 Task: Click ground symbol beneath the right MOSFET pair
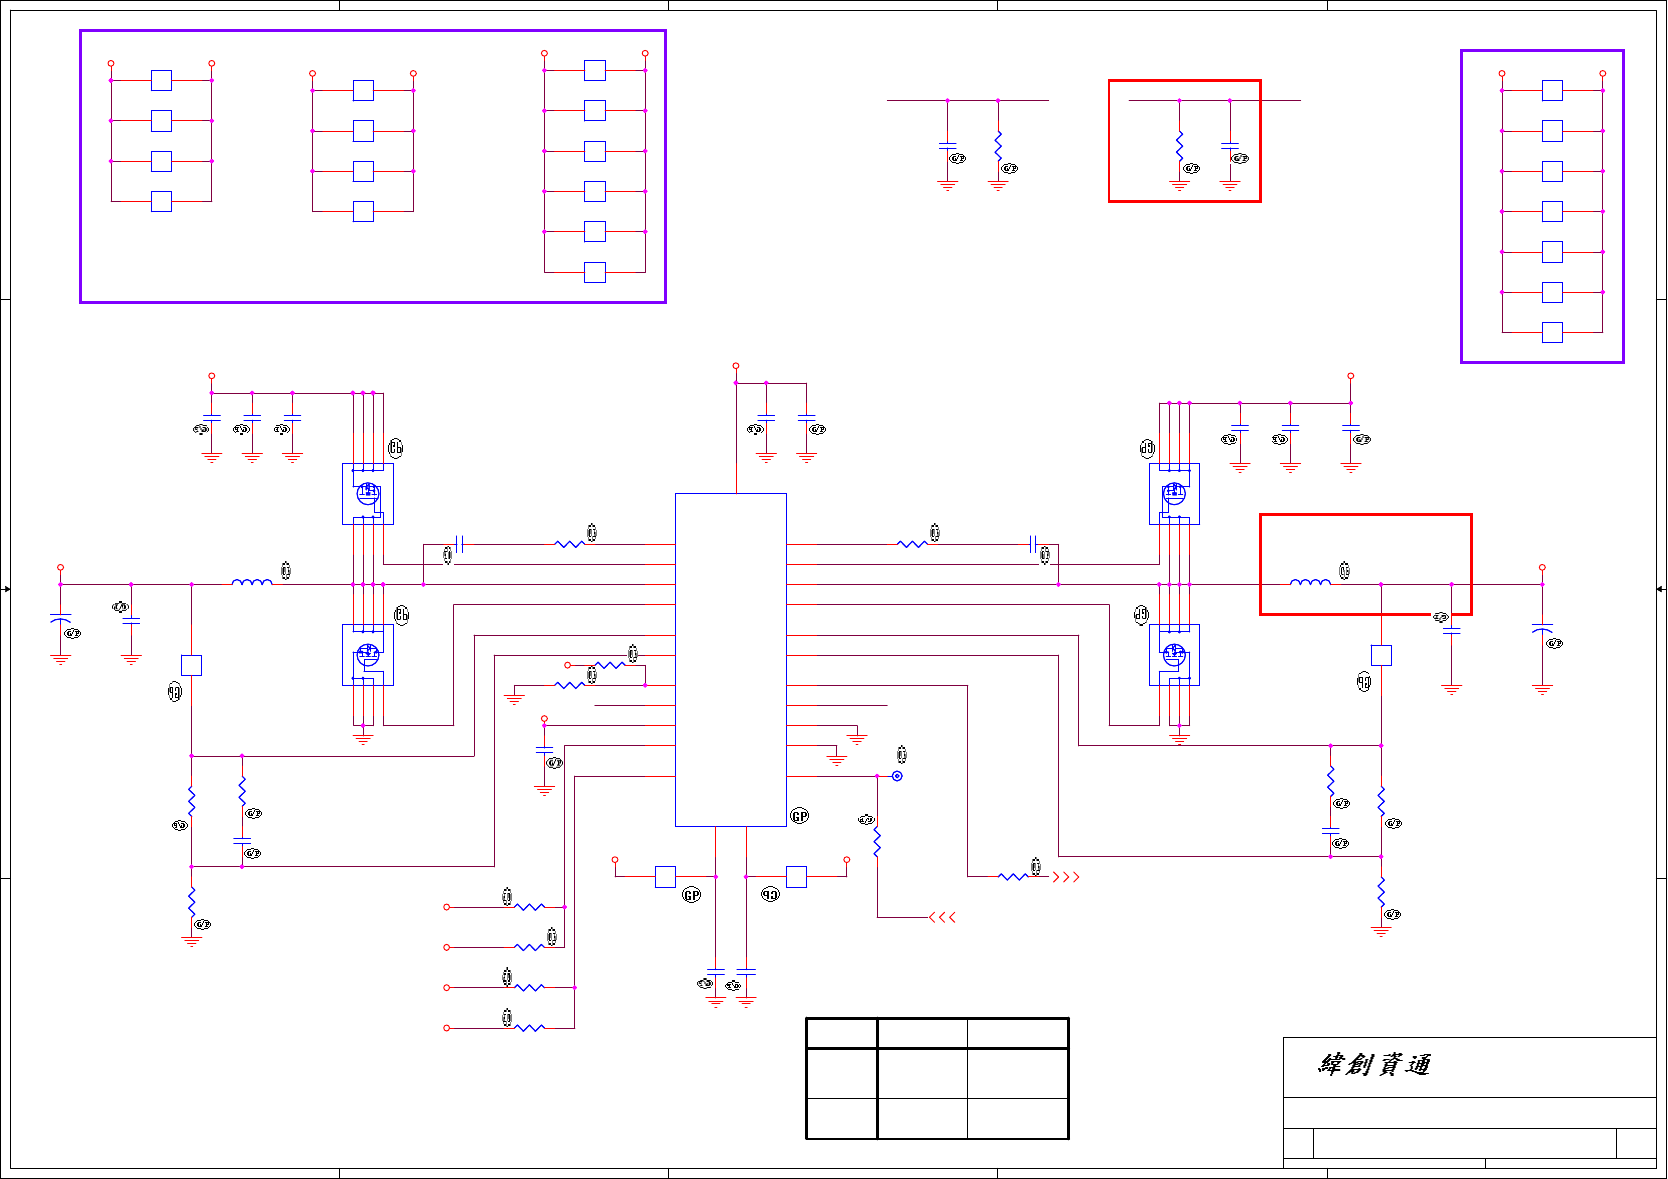click(x=1179, y=739)
